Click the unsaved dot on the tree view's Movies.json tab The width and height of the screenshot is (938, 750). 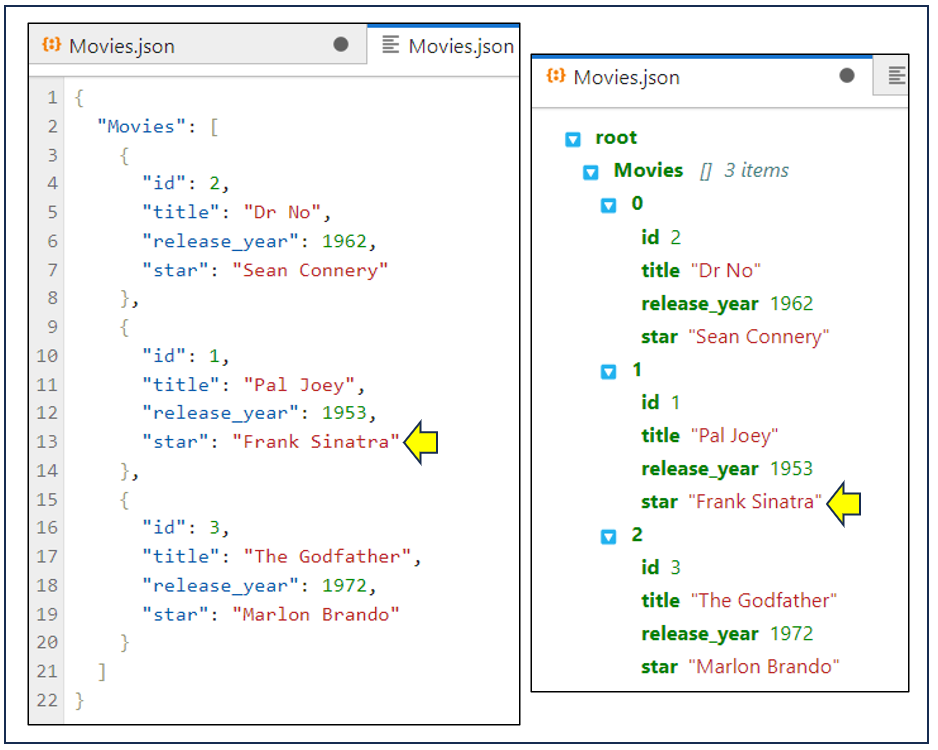point(847,76)
